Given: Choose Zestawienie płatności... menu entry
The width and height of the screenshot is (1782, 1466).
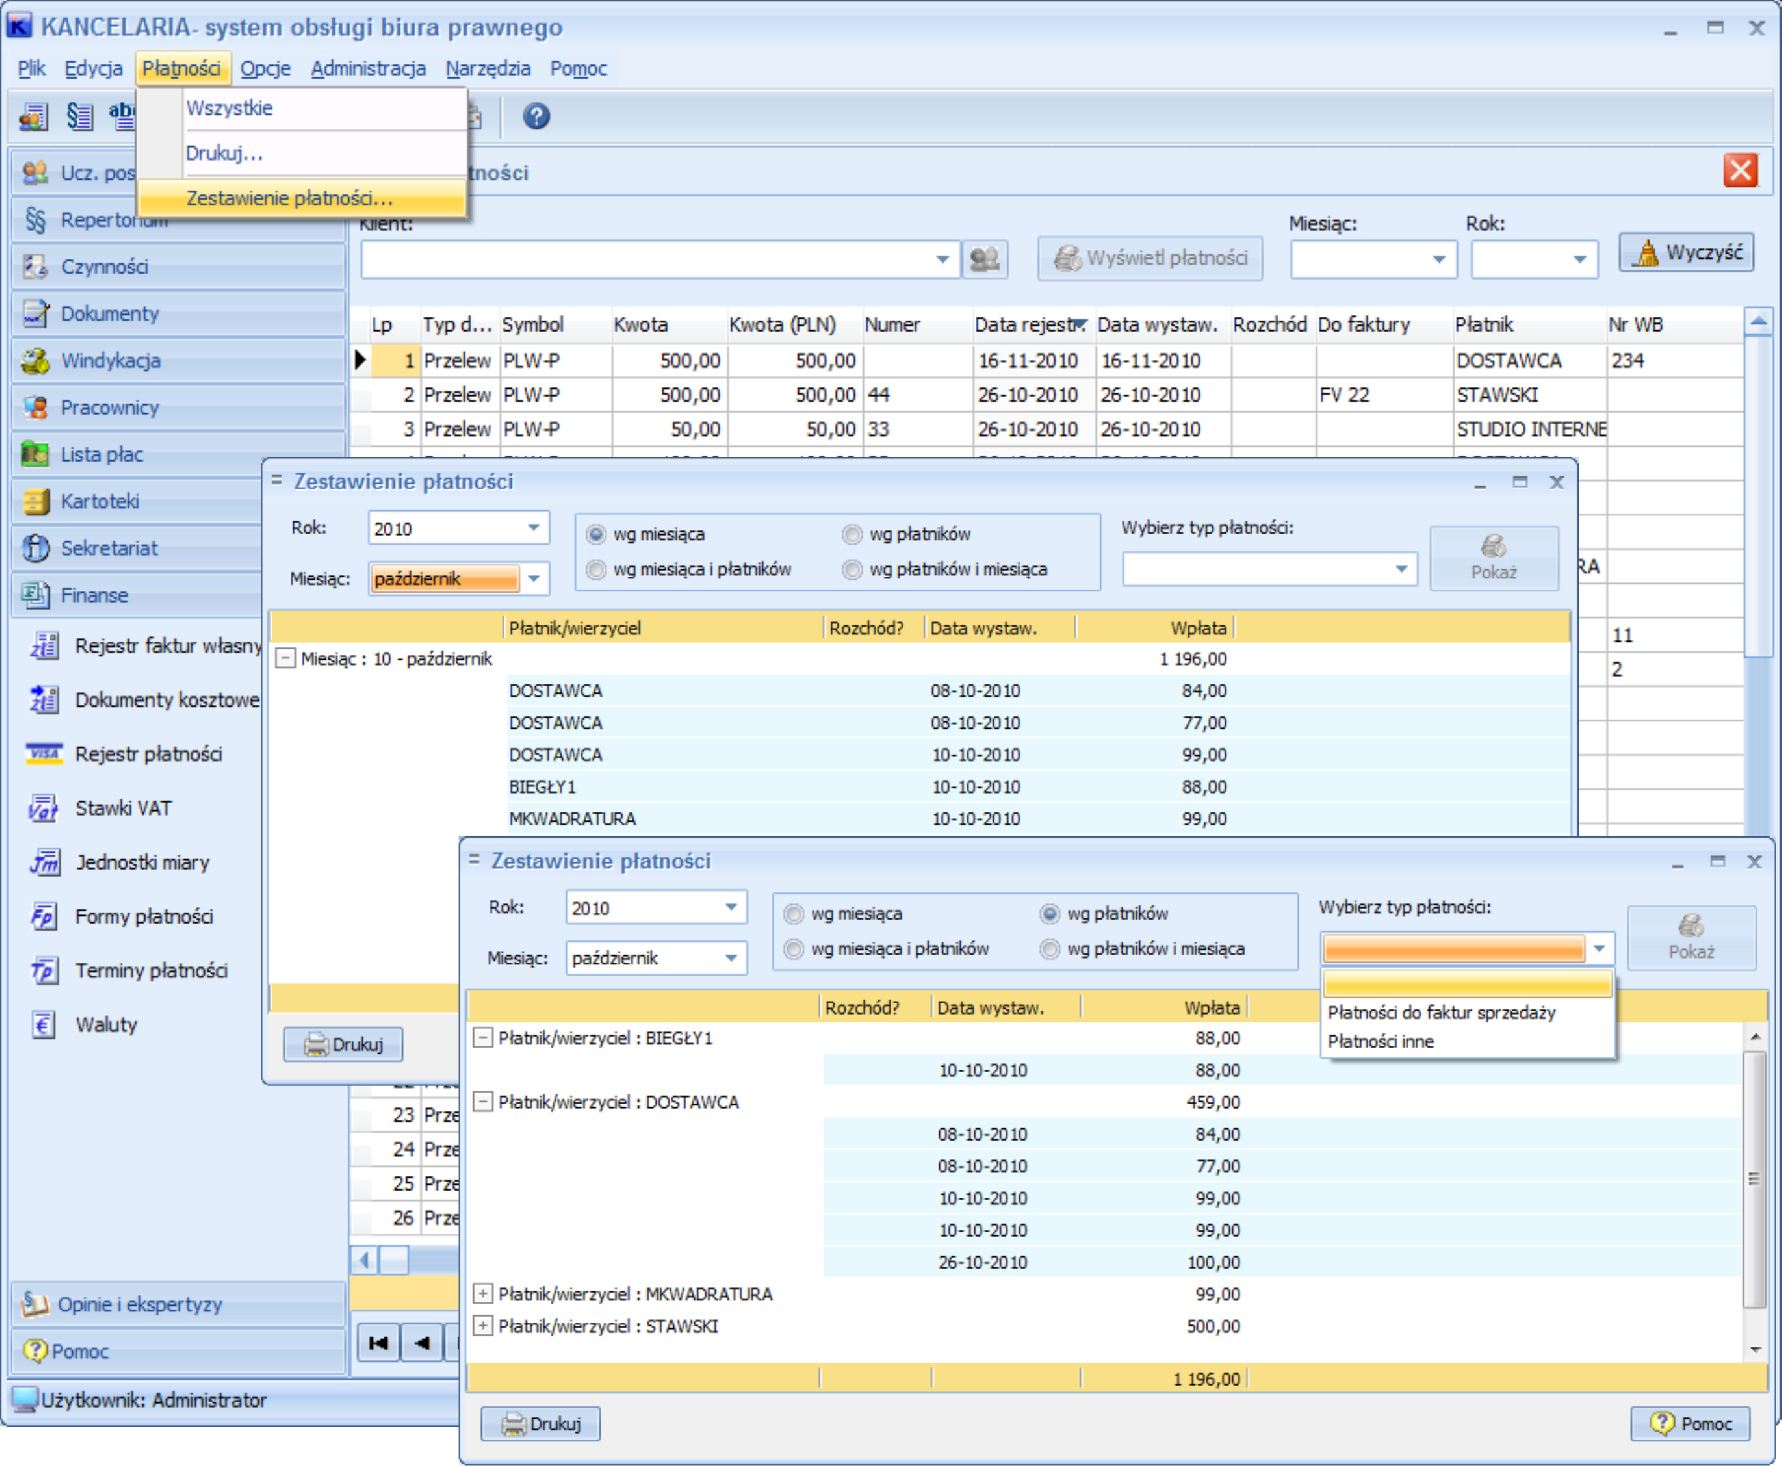Looking at the screenshot, I should coord(301,198).
